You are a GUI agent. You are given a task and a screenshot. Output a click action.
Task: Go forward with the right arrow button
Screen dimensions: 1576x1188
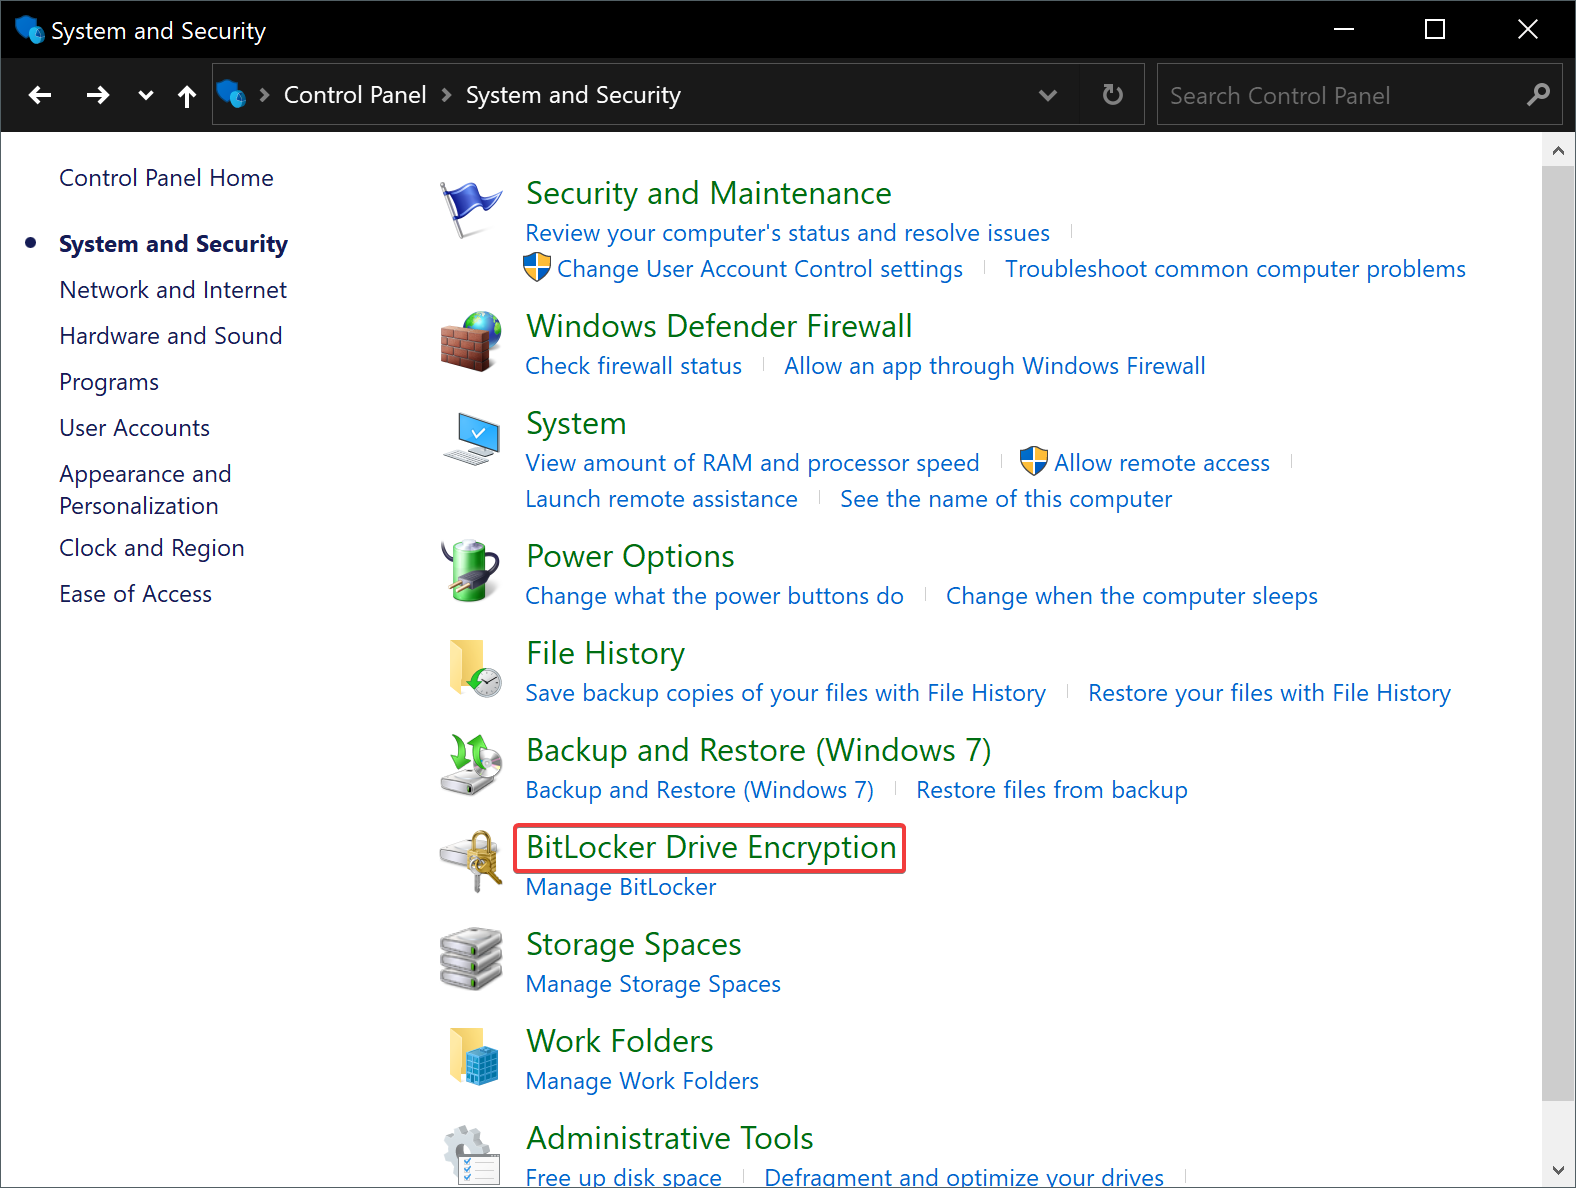[x=97, y=95]
